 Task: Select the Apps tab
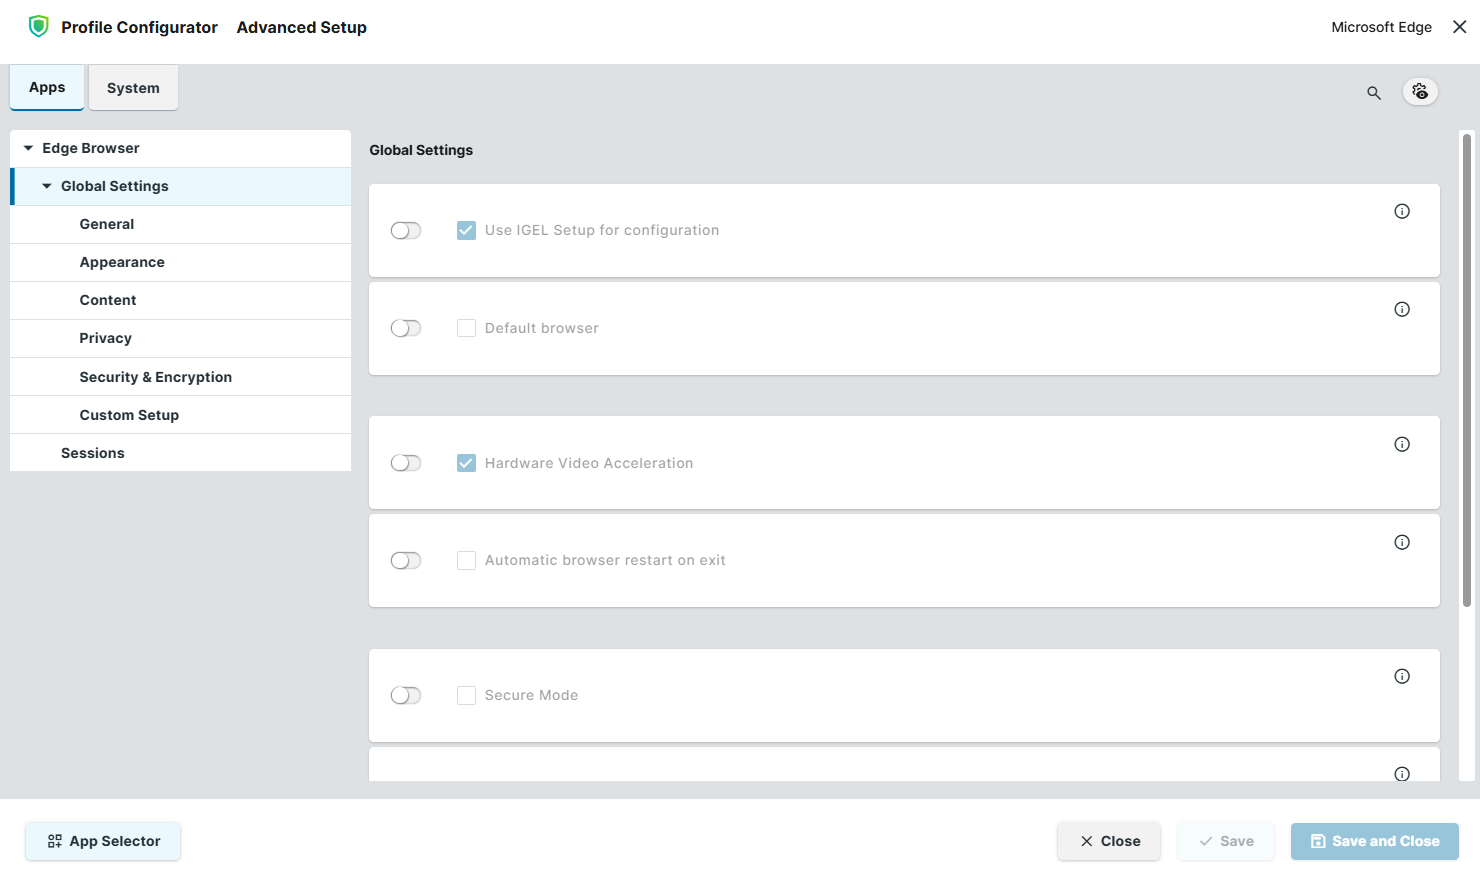tap(47, 88)
